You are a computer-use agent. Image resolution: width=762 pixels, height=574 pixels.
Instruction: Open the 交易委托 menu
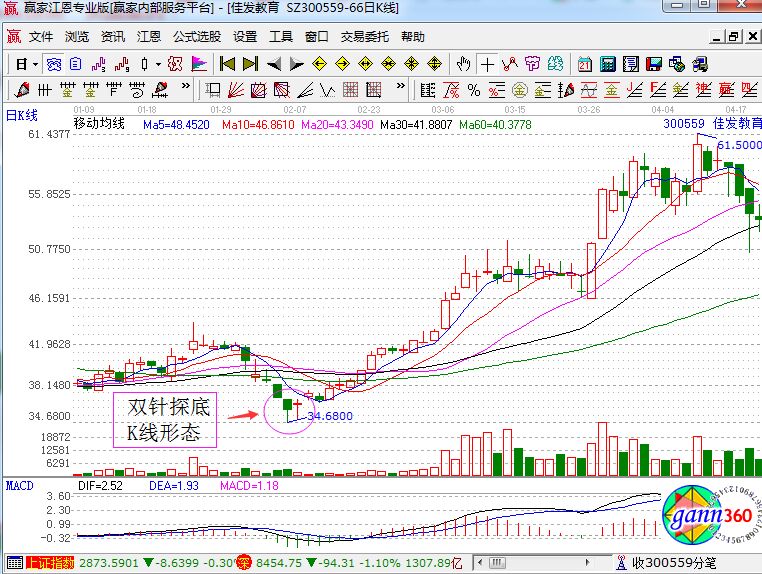point(365,37)
